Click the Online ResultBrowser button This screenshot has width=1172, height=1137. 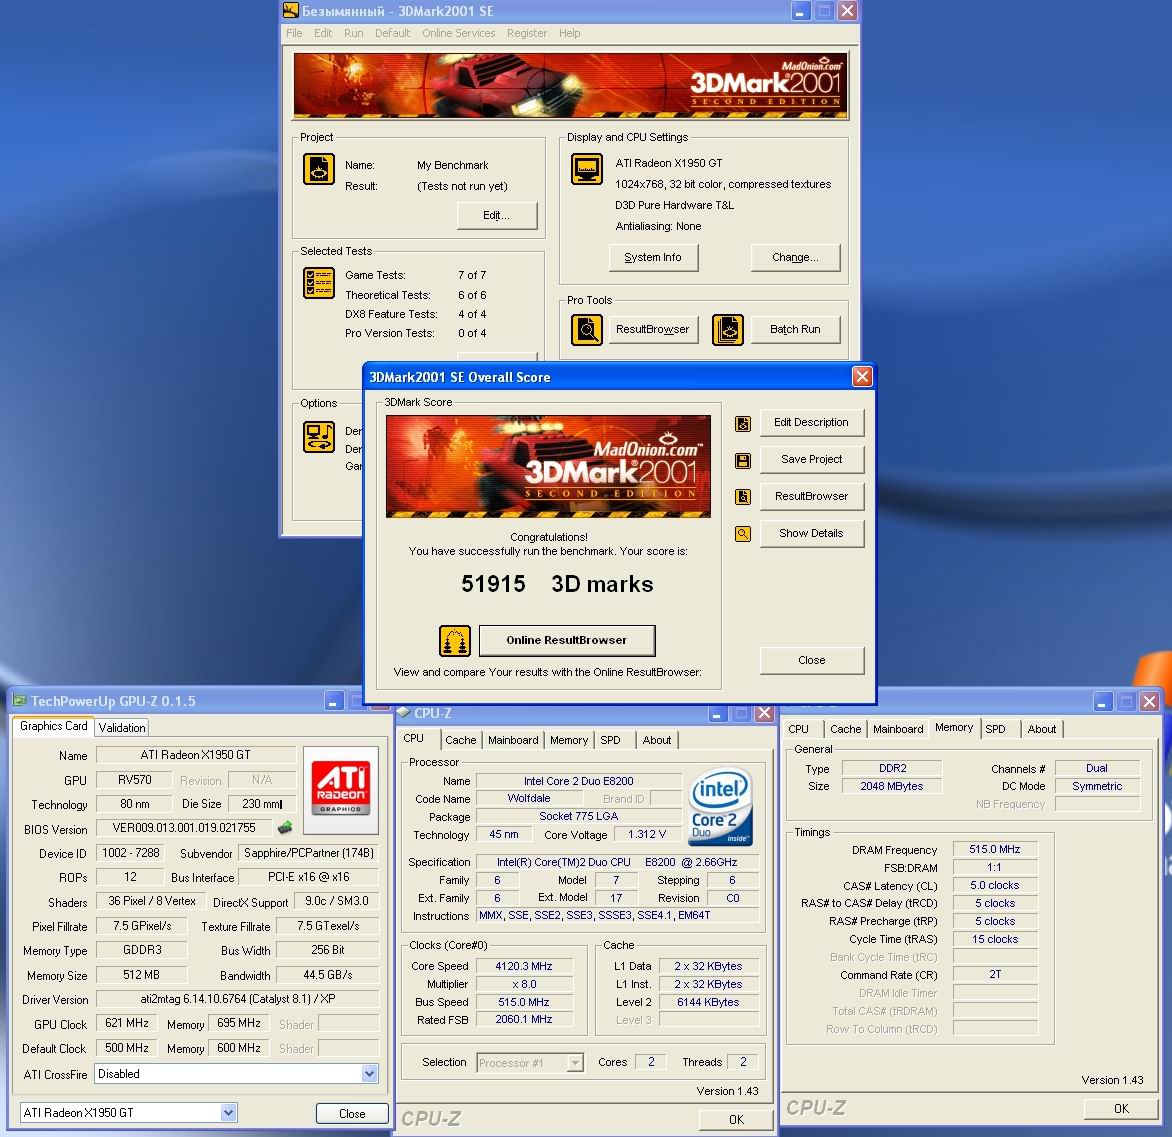pyautogui.click(x=567, y=640)
